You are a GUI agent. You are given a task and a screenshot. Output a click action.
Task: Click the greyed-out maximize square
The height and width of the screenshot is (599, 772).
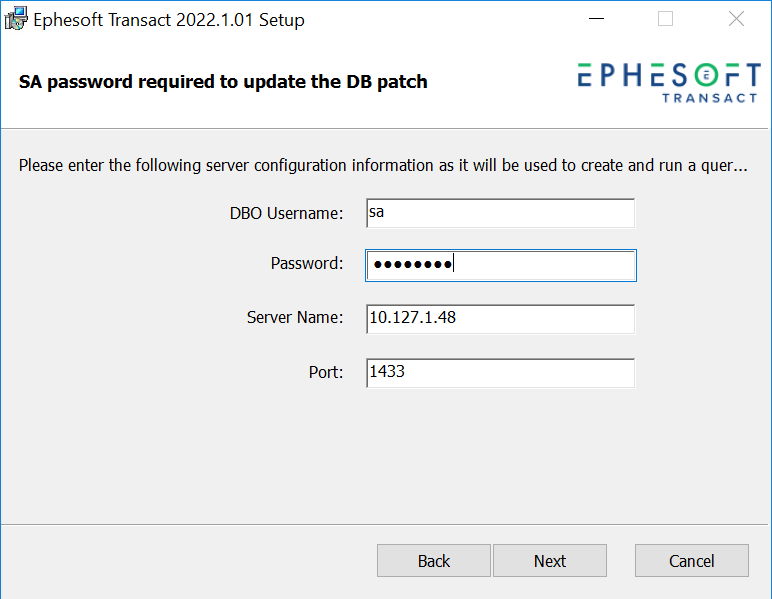click(x=665, y=19)
